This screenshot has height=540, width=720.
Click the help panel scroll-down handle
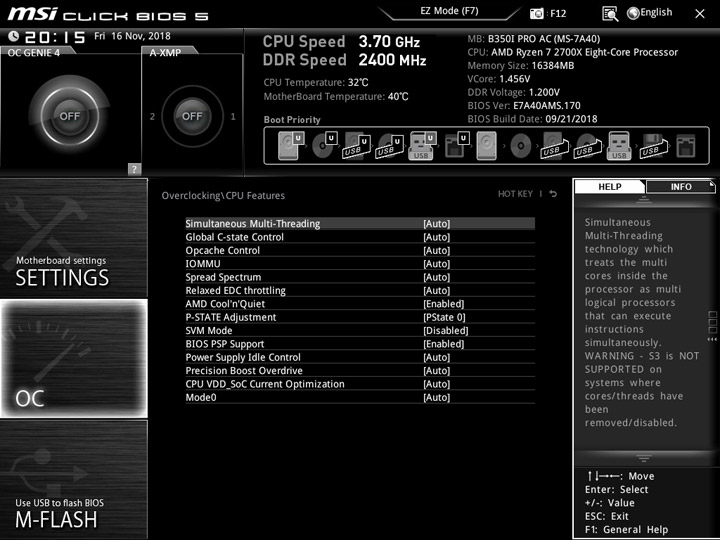643,458
